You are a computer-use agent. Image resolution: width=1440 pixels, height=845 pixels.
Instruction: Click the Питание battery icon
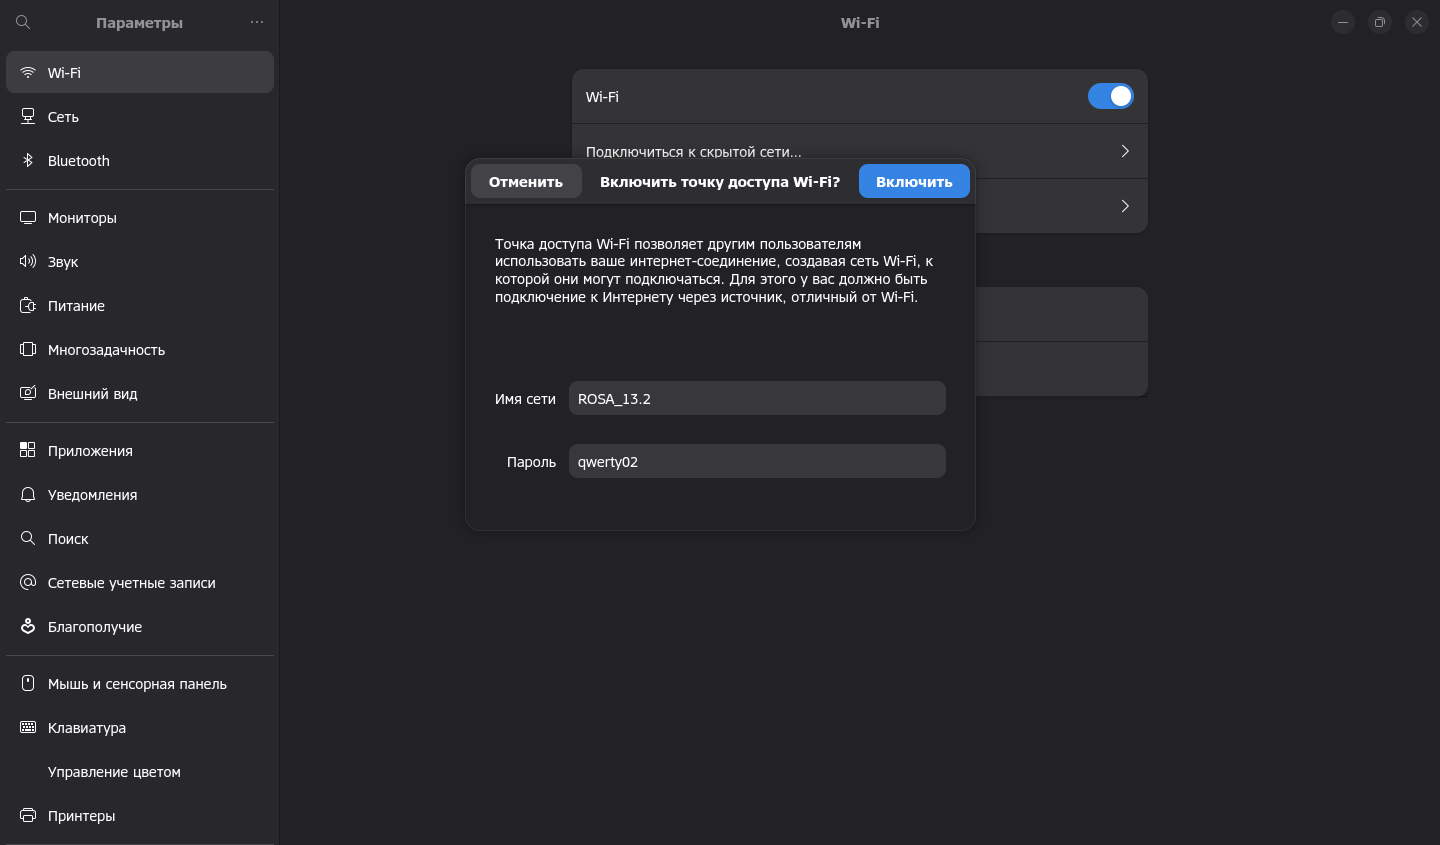click(28, 305)
